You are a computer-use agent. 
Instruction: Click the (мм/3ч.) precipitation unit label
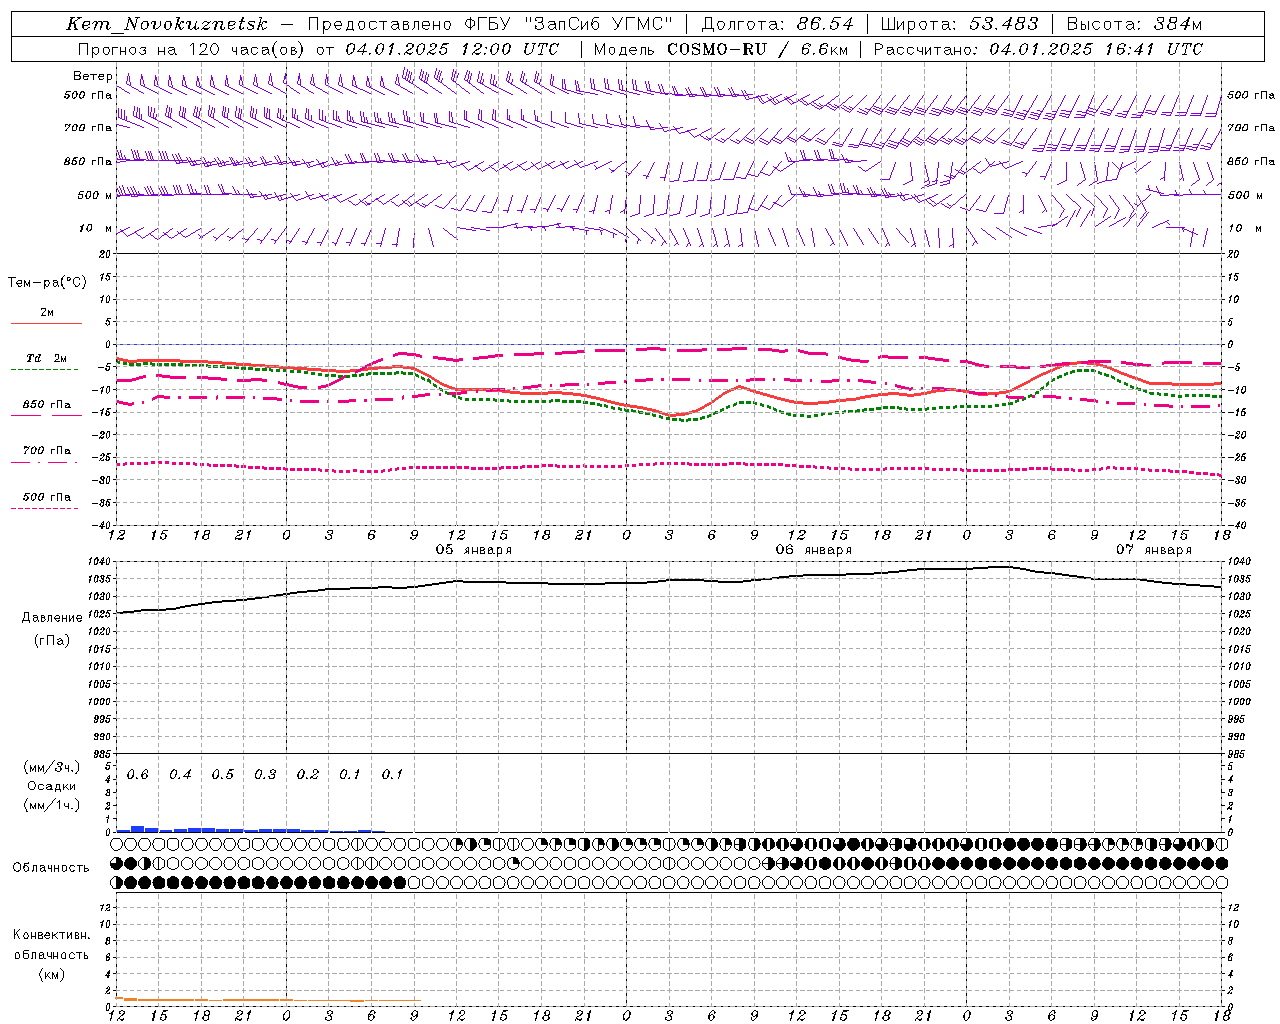51,768
